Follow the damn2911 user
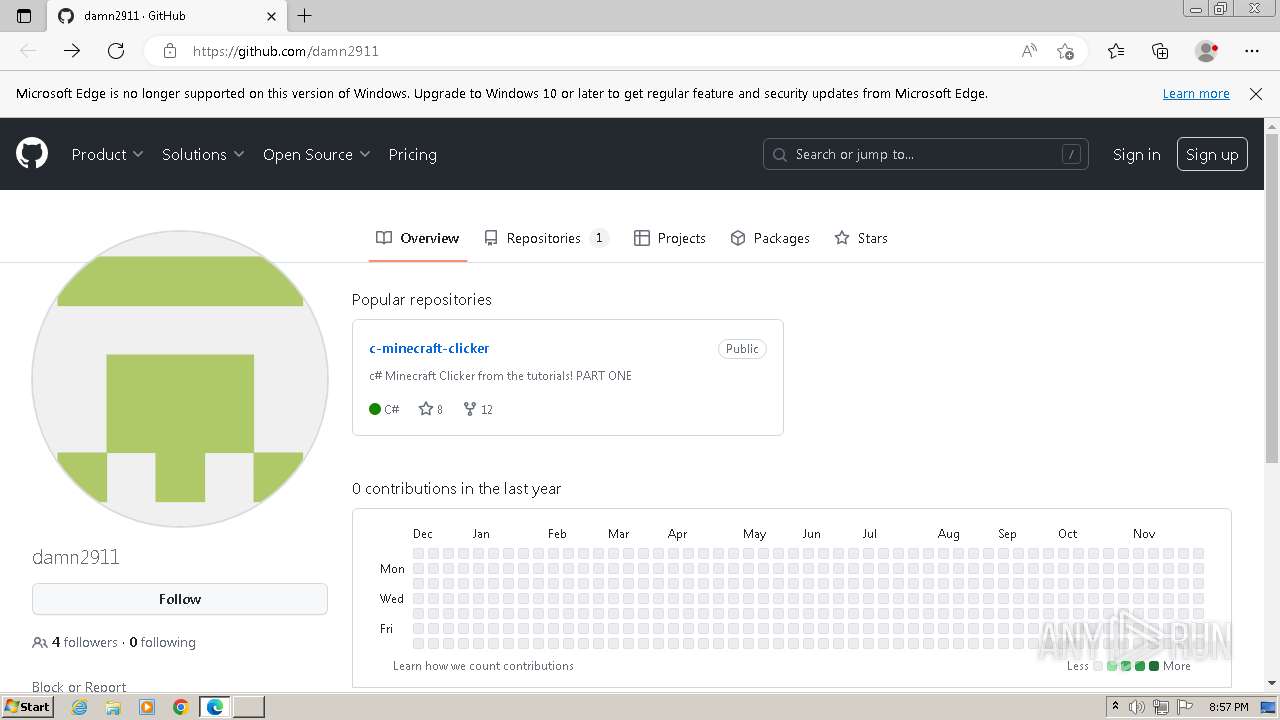Viewport: 1280px width, 720px height. (x=180, y=599)
